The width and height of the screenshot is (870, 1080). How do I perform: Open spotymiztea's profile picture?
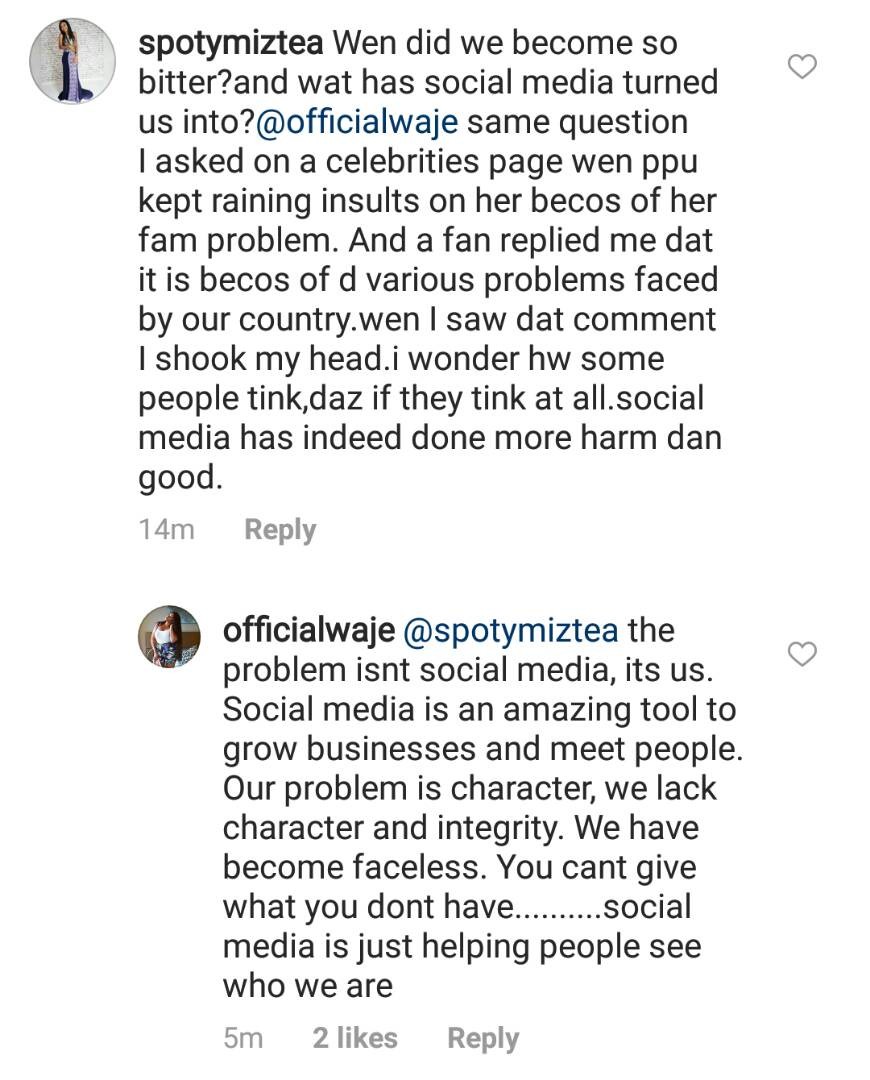tap(73, 60)
